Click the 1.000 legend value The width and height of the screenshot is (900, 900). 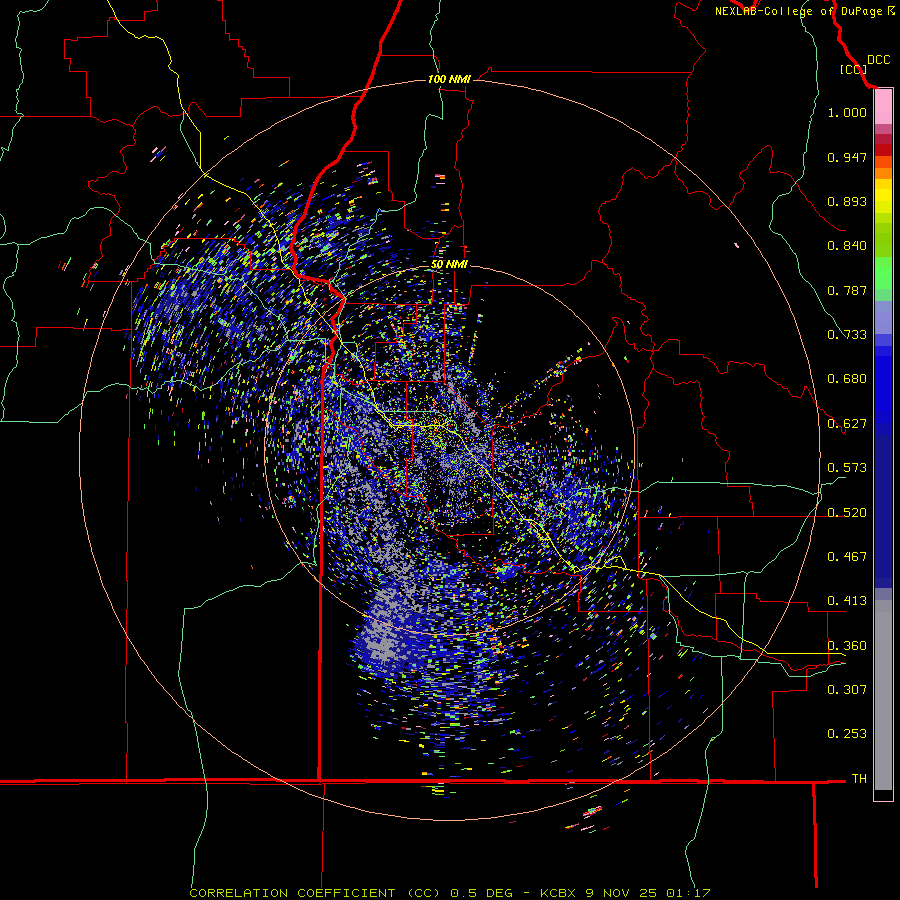847,112
